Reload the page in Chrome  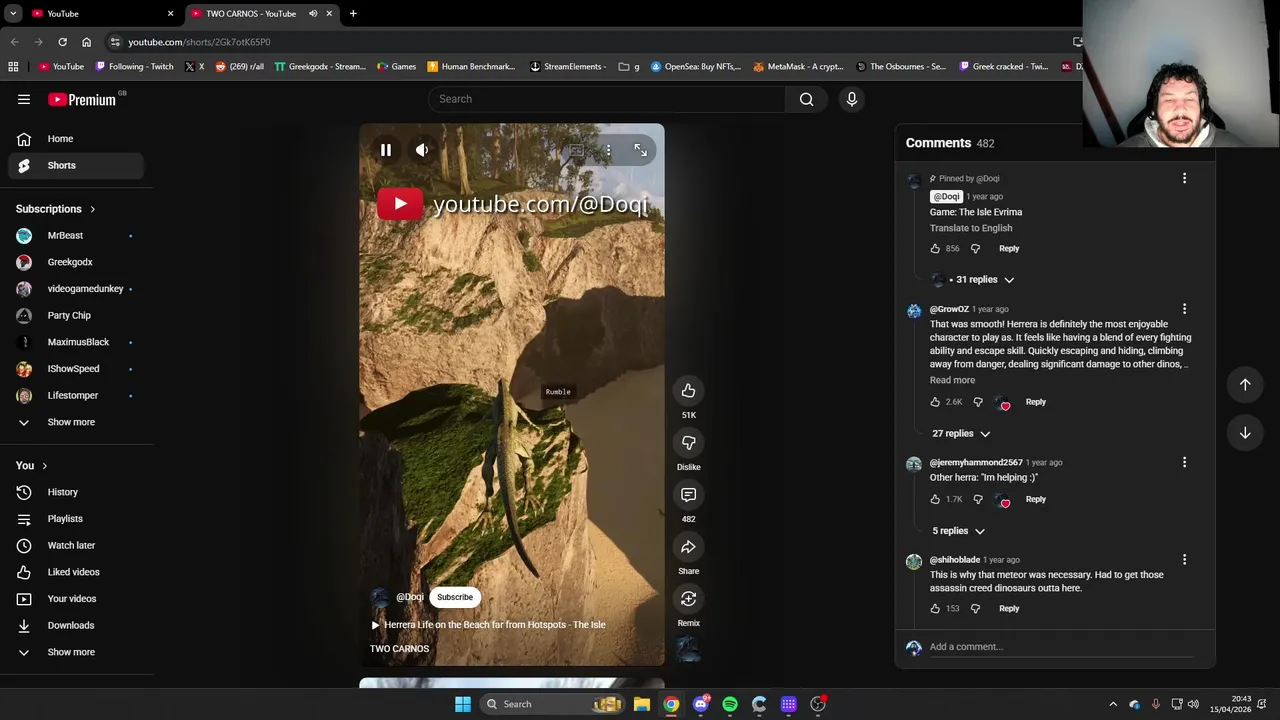pos(62,42)
